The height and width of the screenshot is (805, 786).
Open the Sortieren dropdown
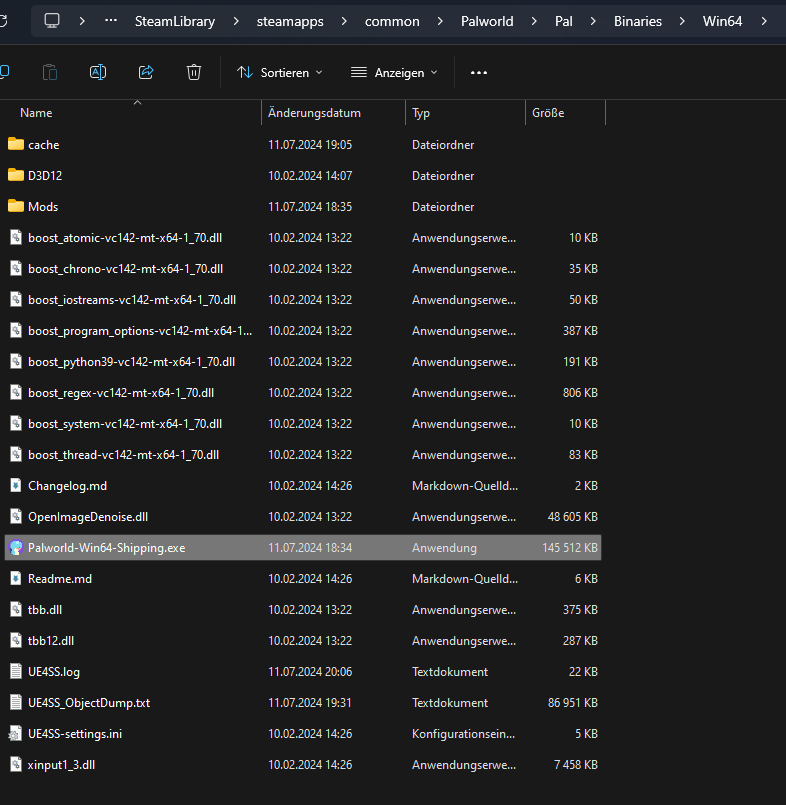tap(280, 73)
